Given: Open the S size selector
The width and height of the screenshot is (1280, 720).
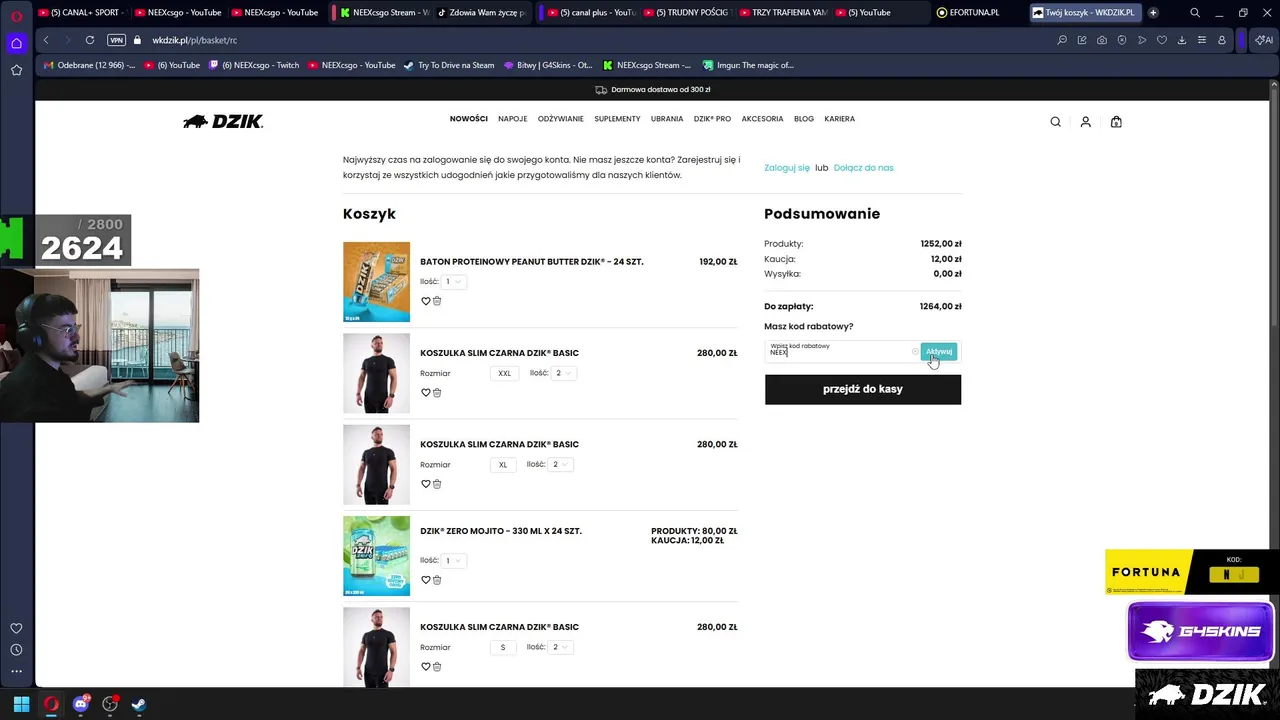Looking at the screenshot, I should tap(503, 647).
